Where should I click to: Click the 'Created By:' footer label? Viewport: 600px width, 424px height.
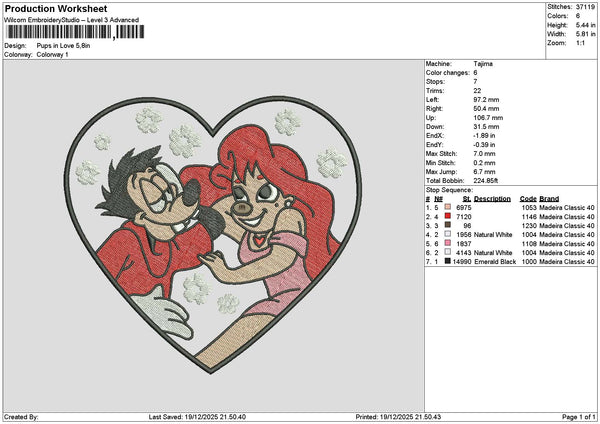(x=21, y=417)
